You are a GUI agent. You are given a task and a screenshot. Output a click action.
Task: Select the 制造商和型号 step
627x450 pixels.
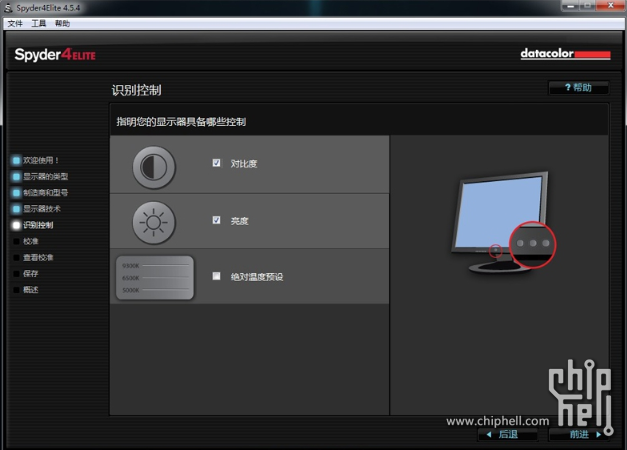pyautogui.click(x=40, y=192)
